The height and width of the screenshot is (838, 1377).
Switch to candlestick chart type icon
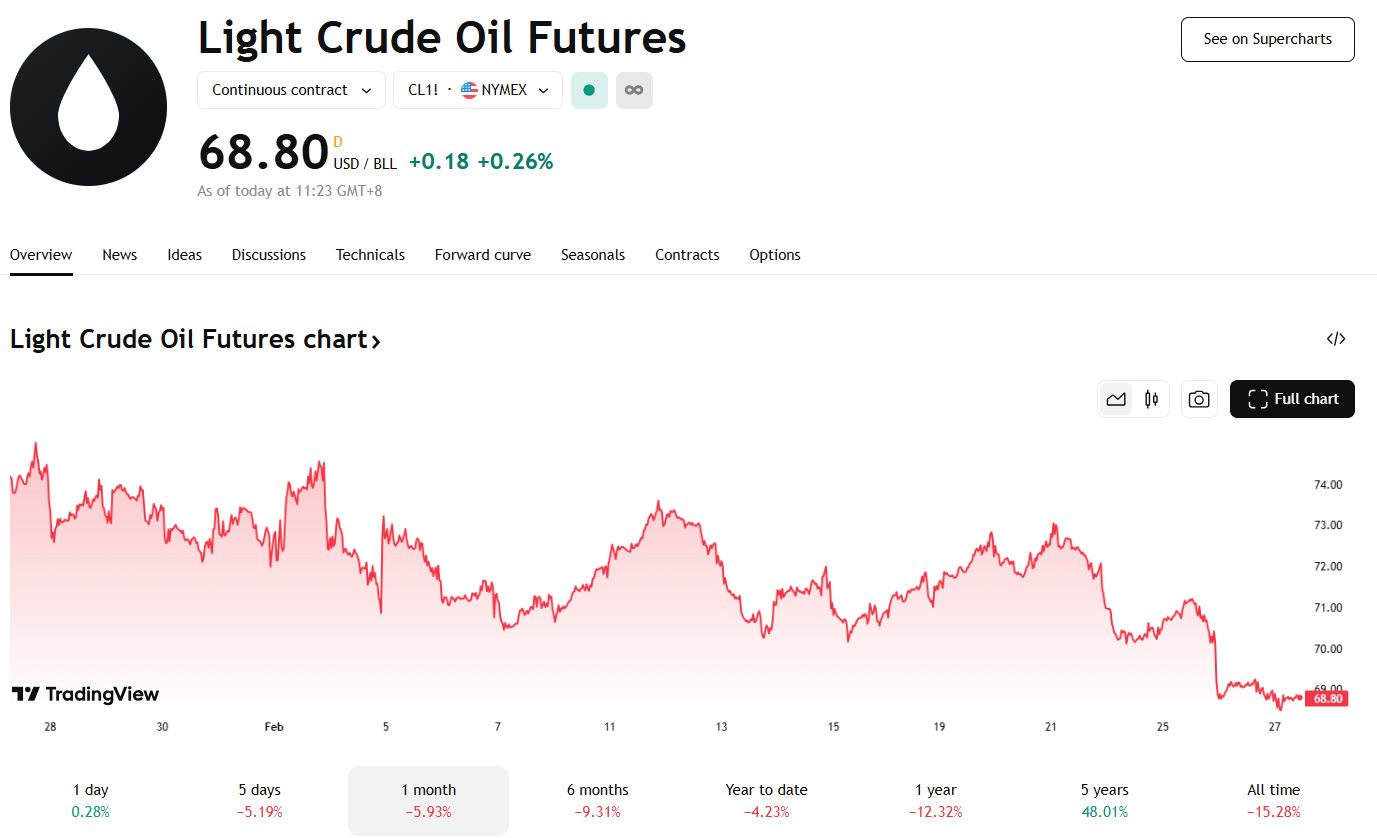point(1151,399)
